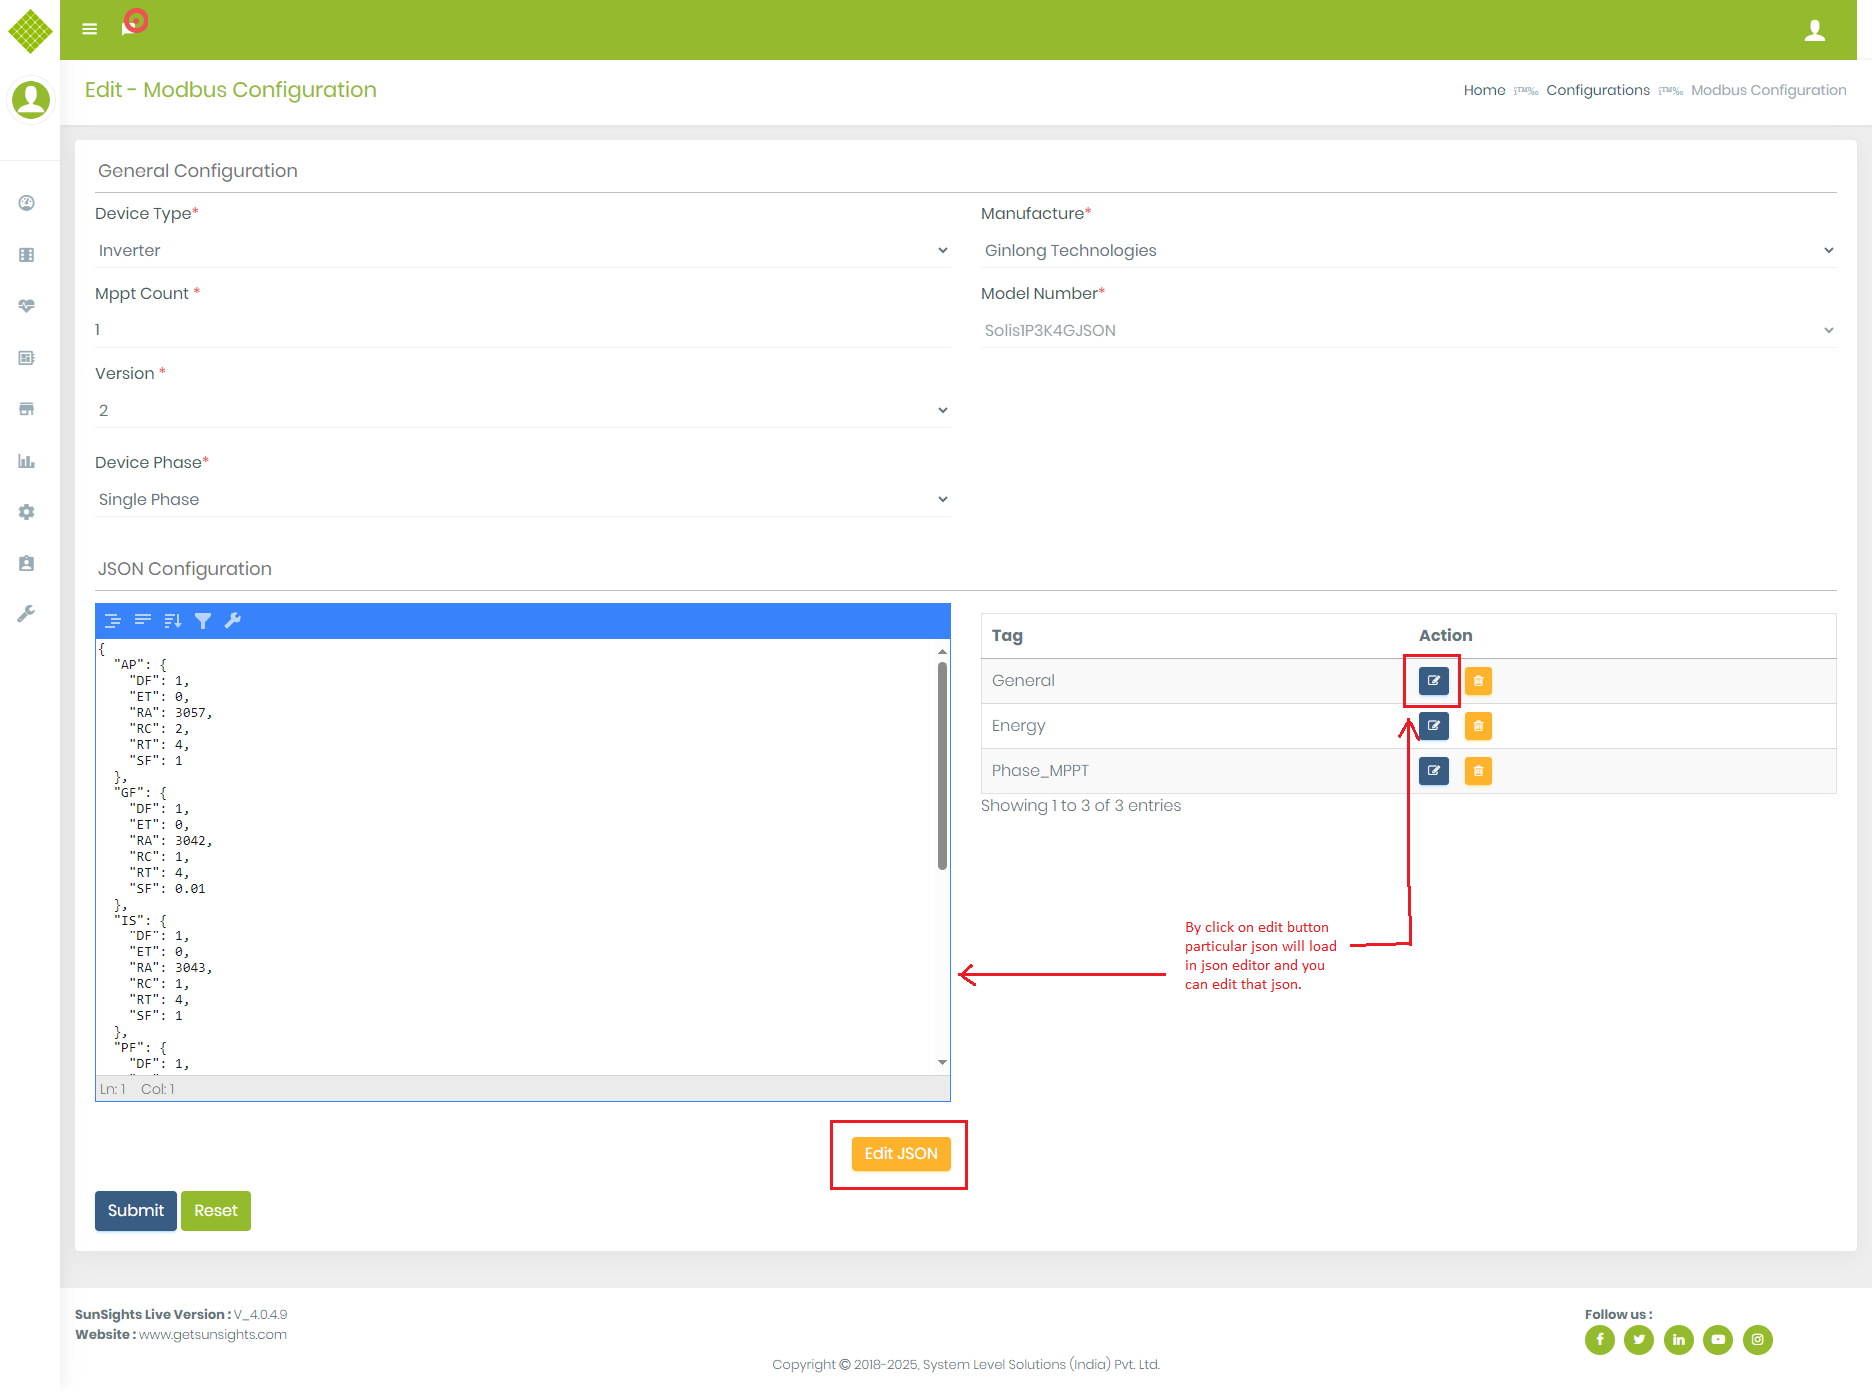The height and width of the screenshot is (1392, 1872).
Task: Click the bar chart reports icon in sidebar
Action: (26, 461)
